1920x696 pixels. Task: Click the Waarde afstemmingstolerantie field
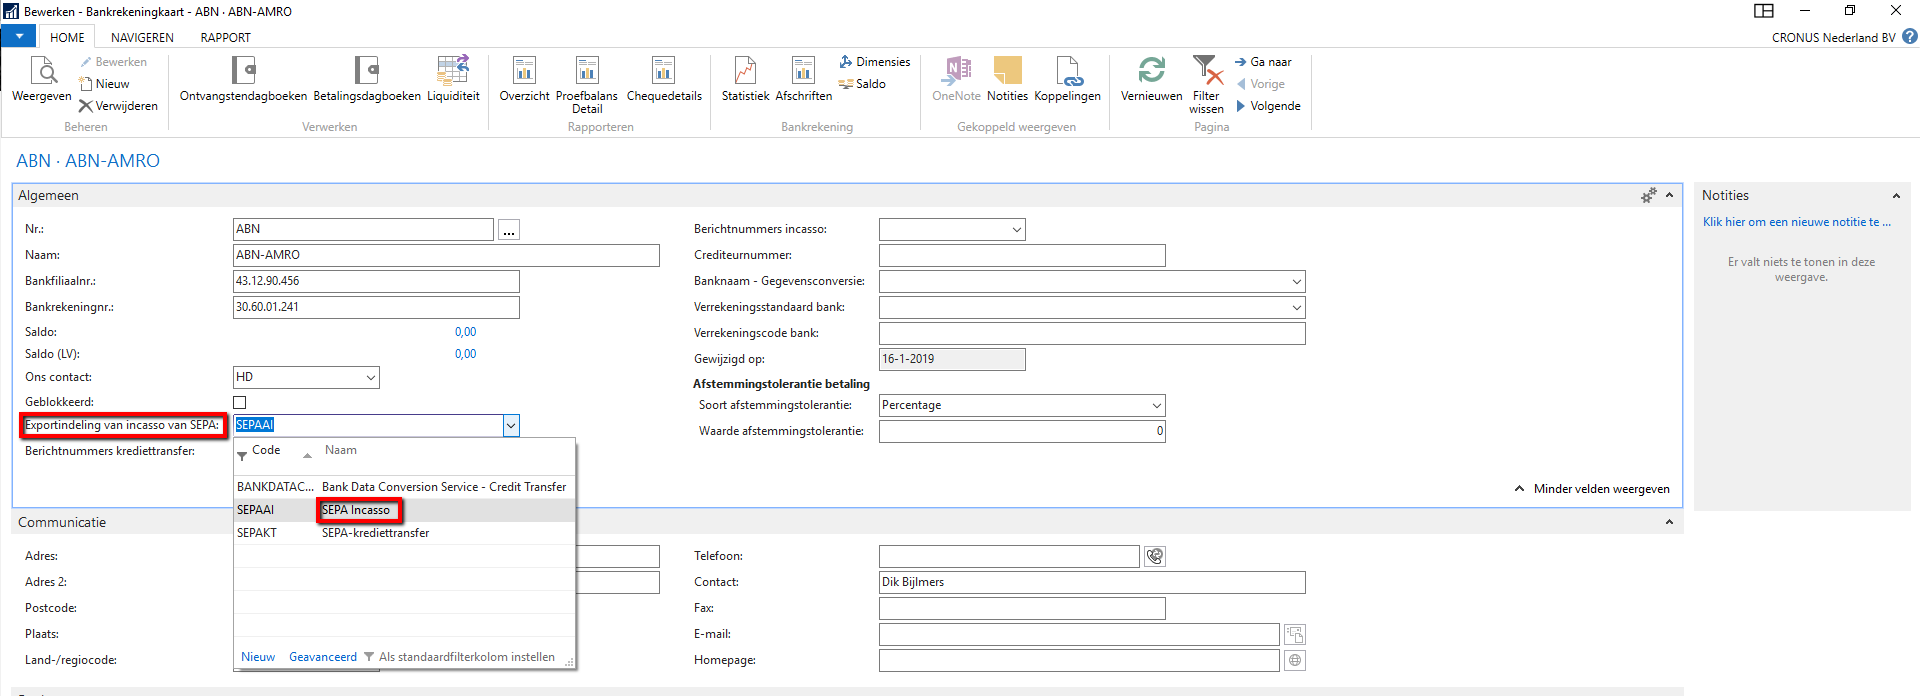(1022, 431)
